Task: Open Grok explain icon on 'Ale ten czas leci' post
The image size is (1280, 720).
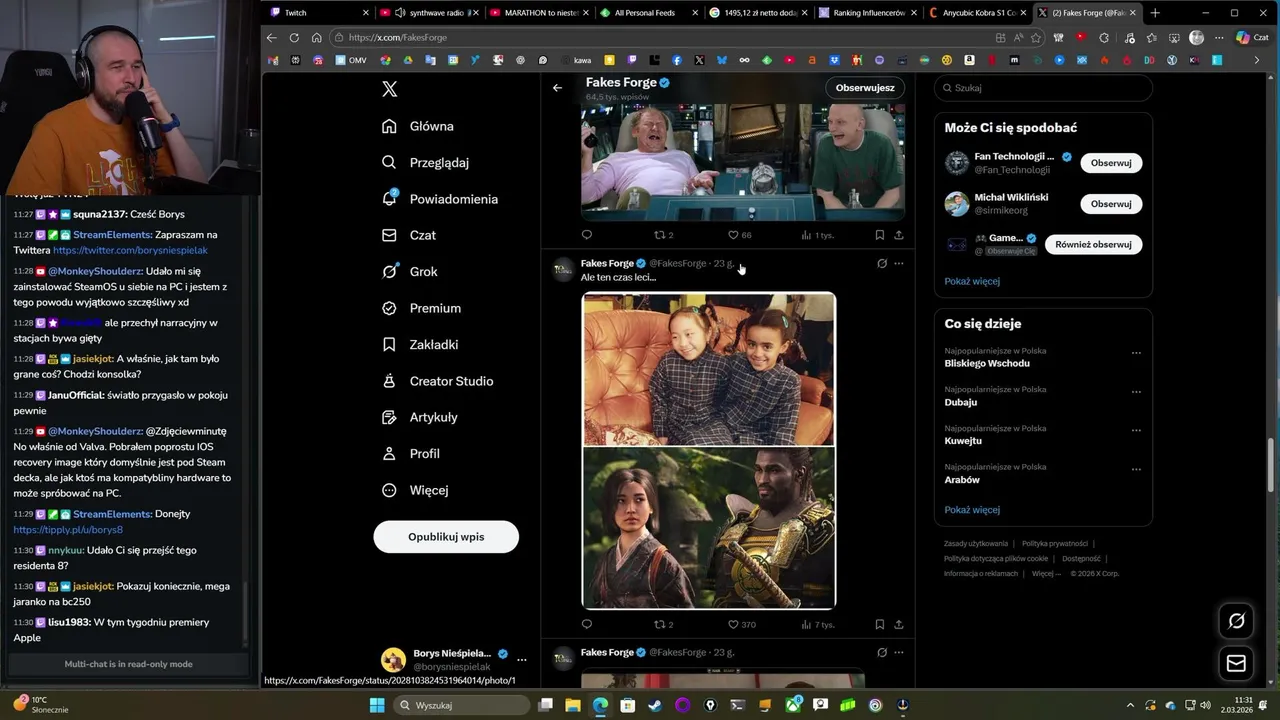Action: (882, 264)
